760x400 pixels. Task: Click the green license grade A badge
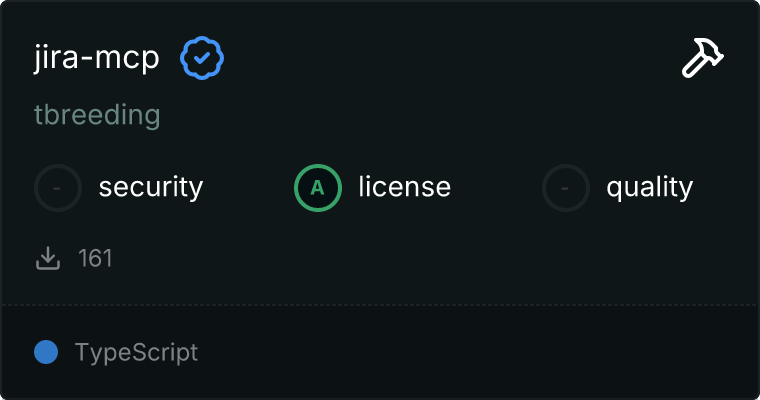(x=318, y=187)
